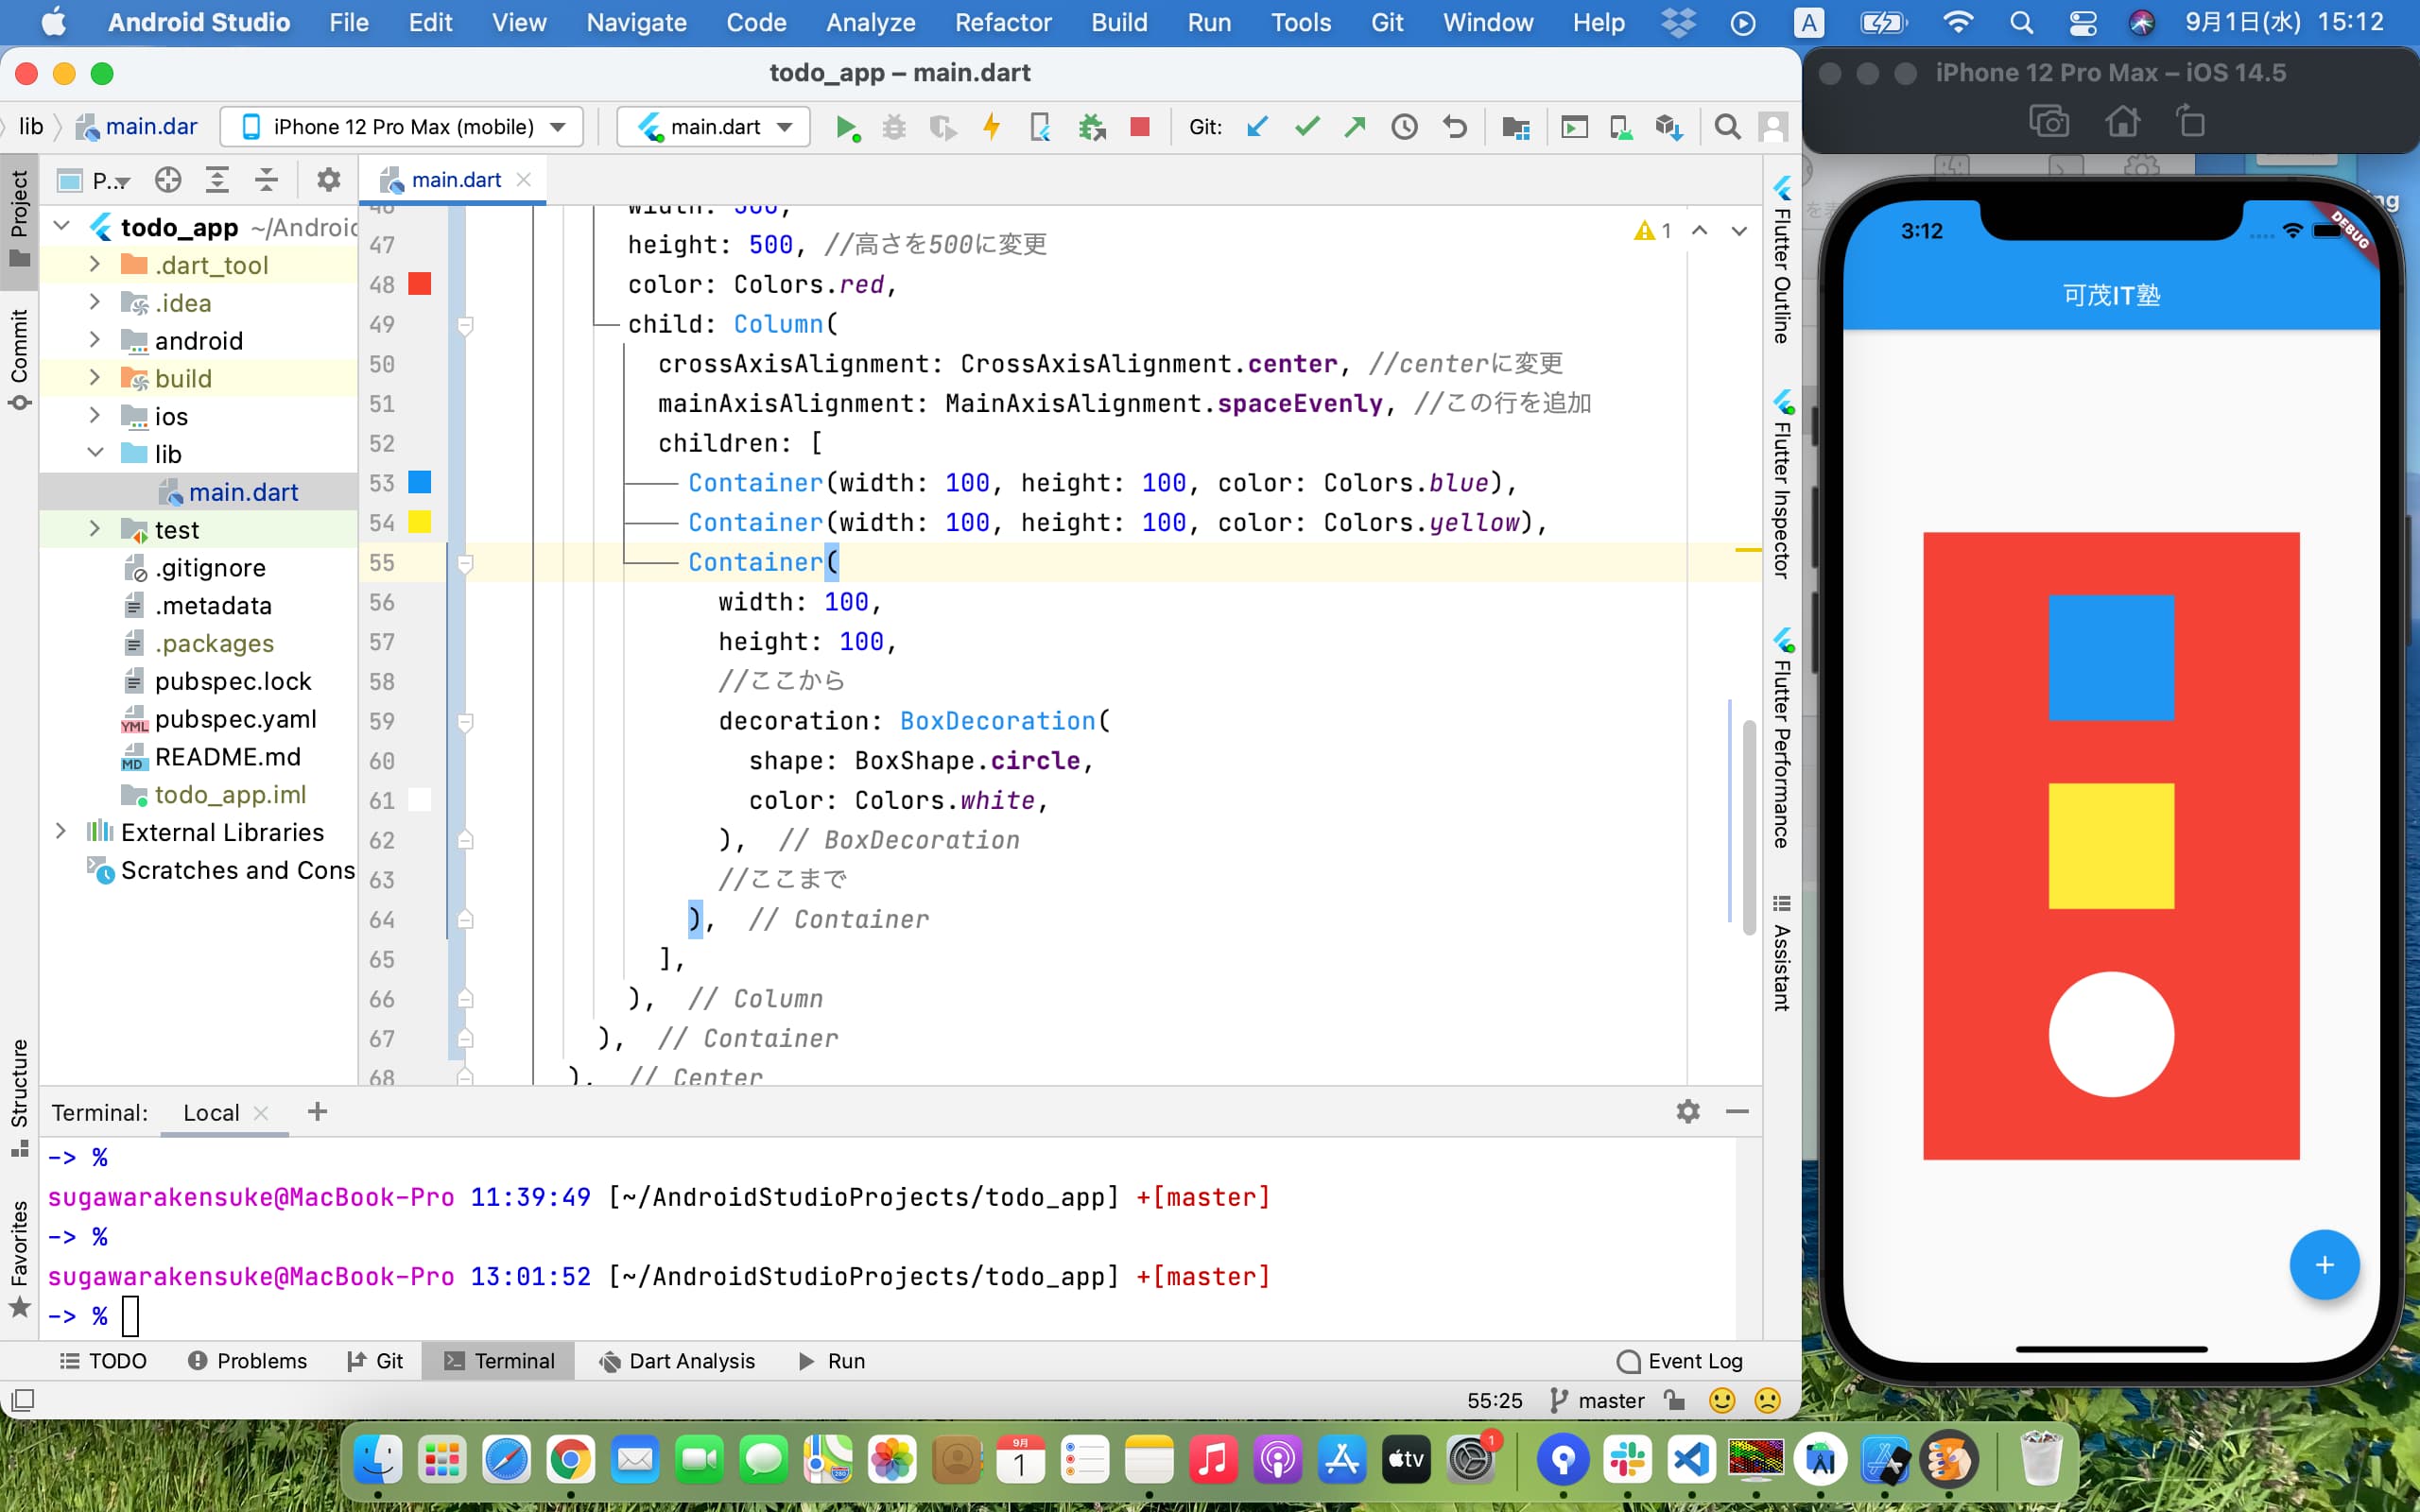Toggle the Project tool window side tab

19,219
